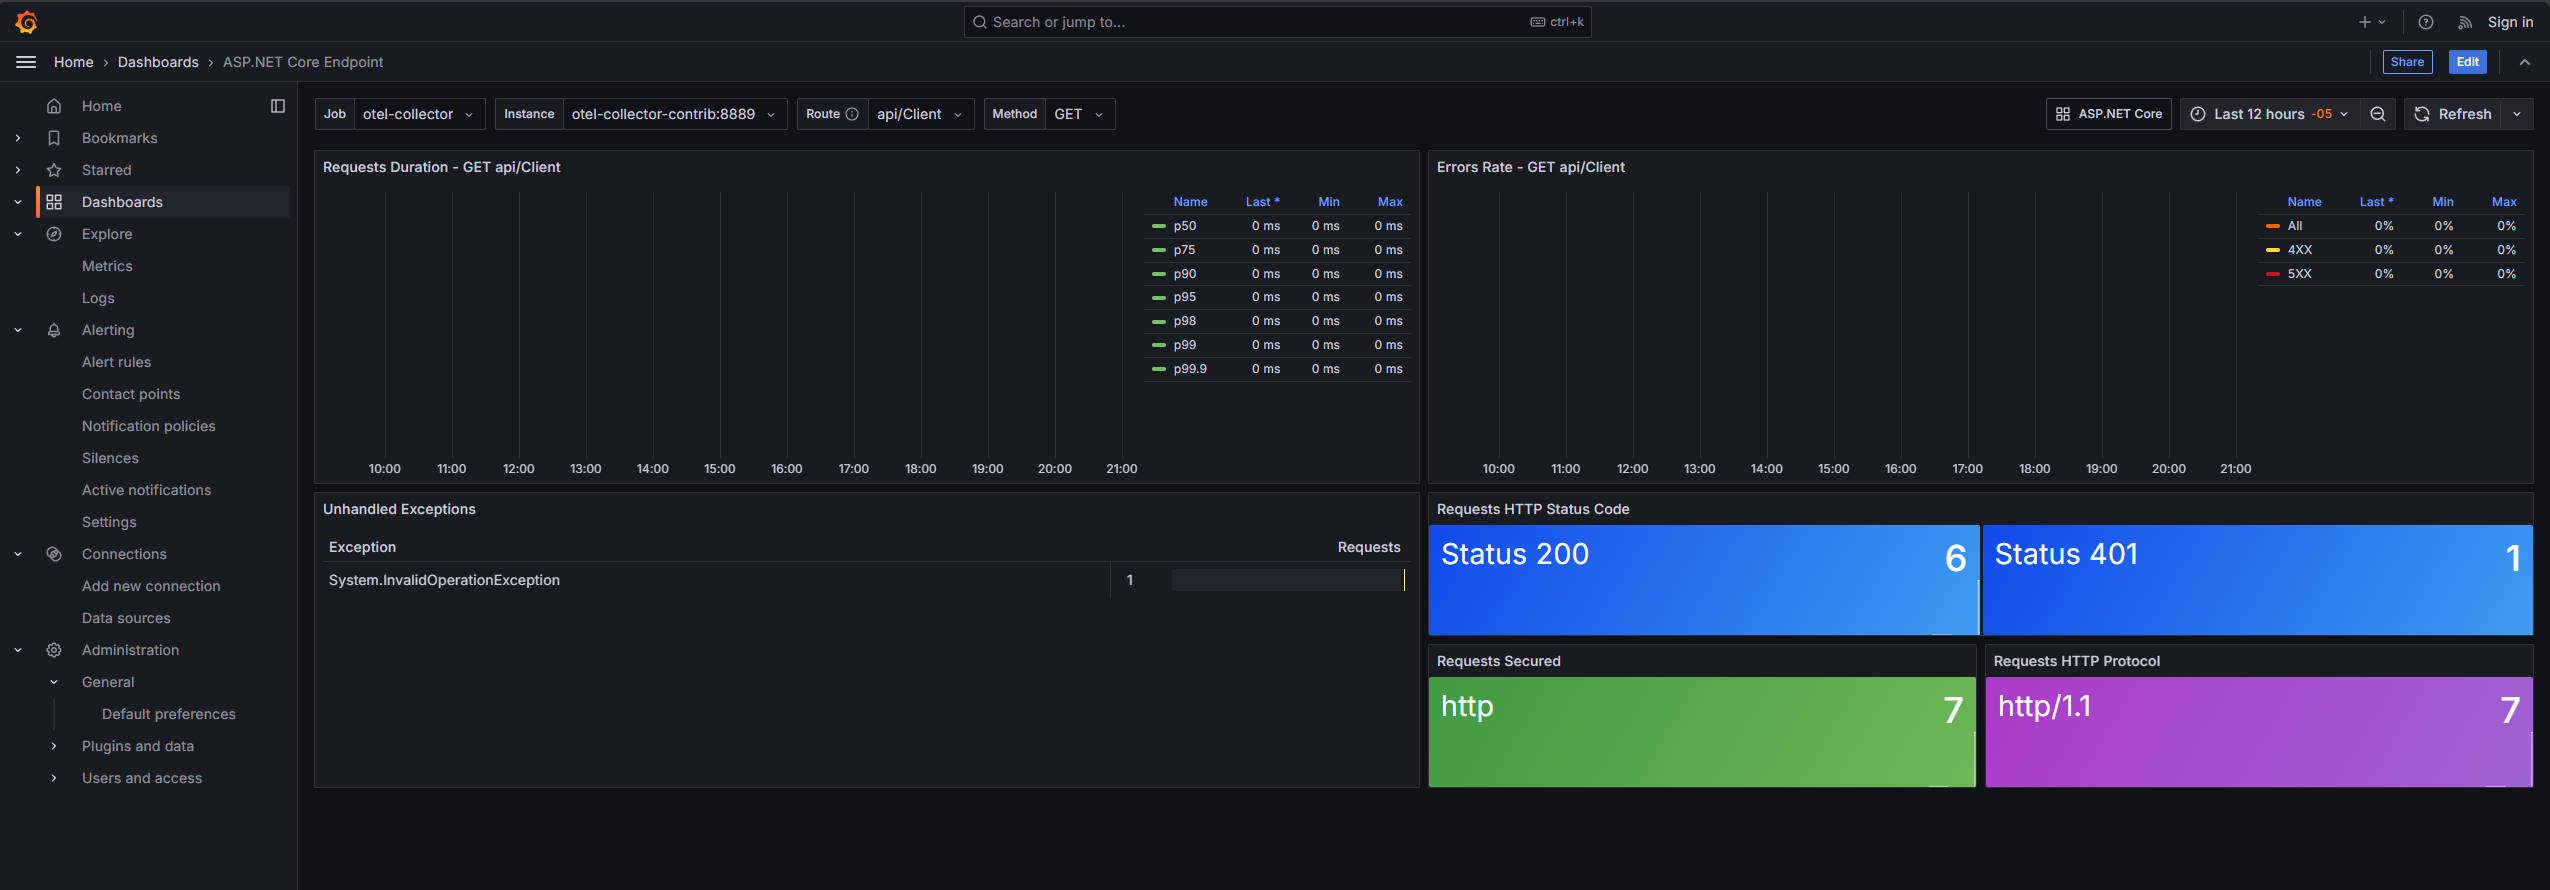Click the Edit dashboard button
The image size is (2550, 890).
click(2467, 62)
